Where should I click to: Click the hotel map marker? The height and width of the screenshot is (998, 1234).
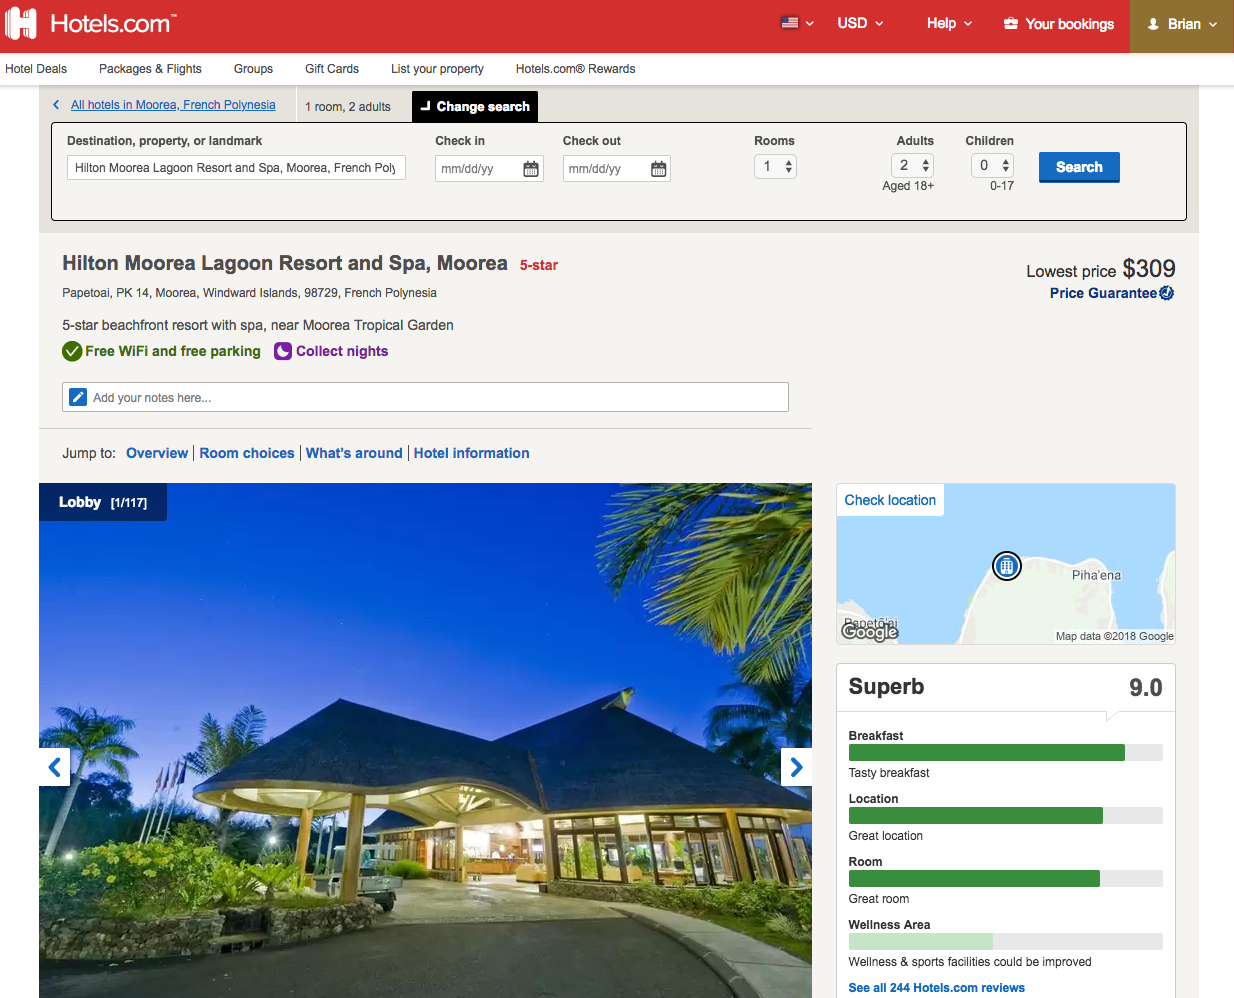pos(1007,566)
